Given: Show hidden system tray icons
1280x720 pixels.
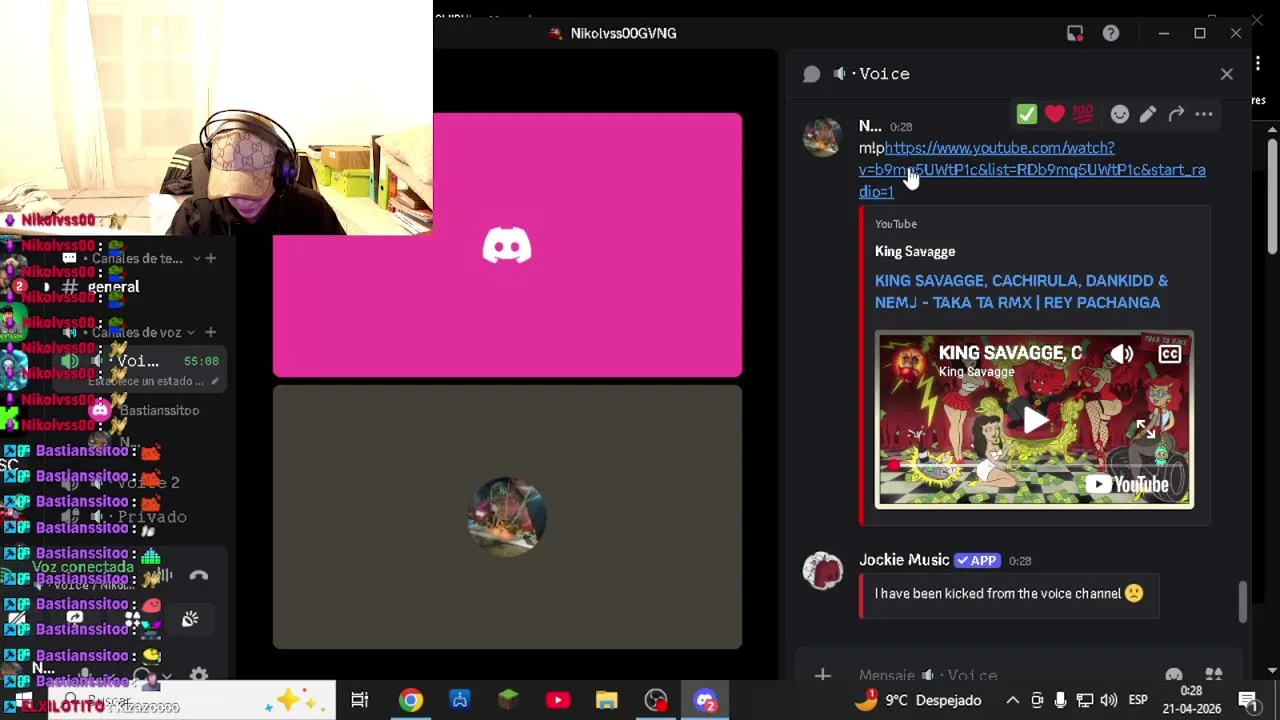Looking at the screenshot, I should [x=1012, y=700].
